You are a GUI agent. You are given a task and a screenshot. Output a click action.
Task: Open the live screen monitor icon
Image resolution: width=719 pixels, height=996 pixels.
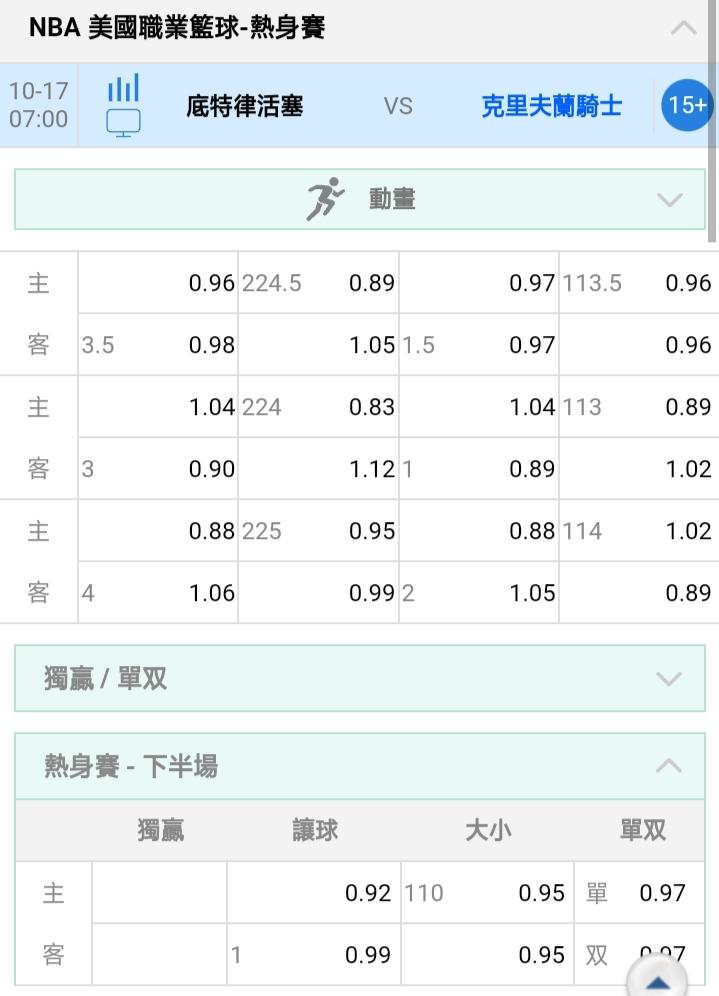click(123, 123)
